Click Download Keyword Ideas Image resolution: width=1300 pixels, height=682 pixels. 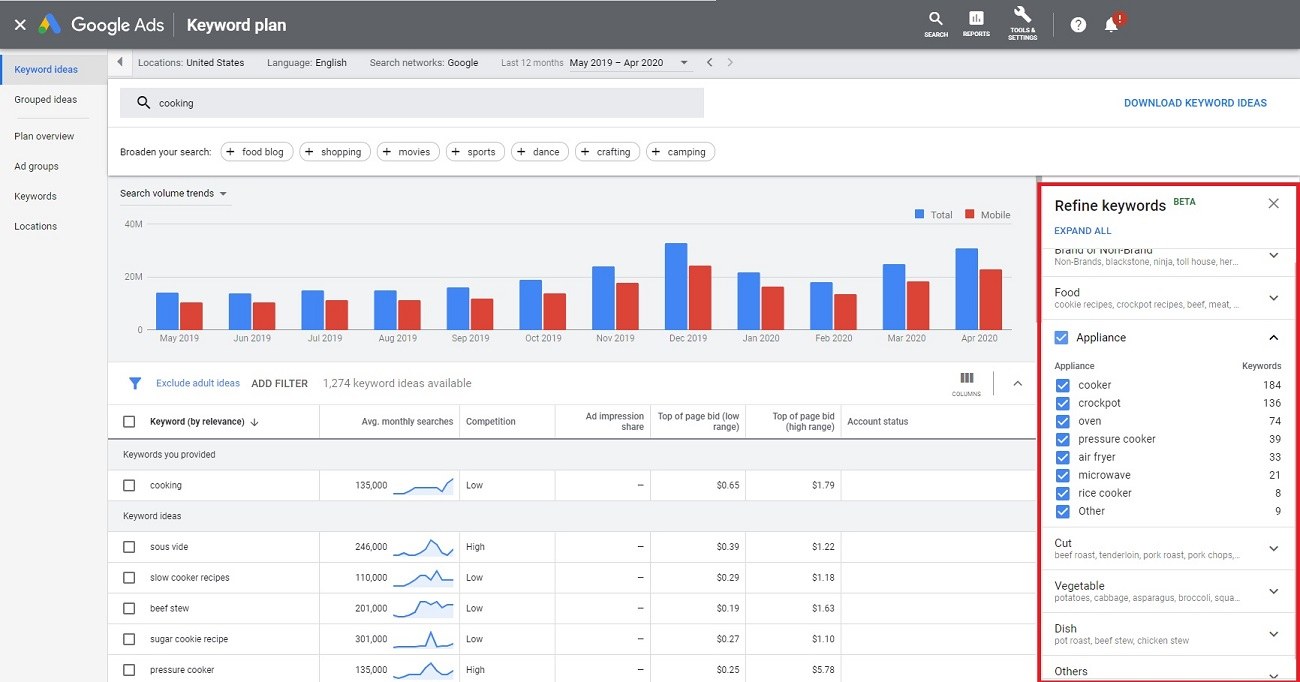[1195, 103]
